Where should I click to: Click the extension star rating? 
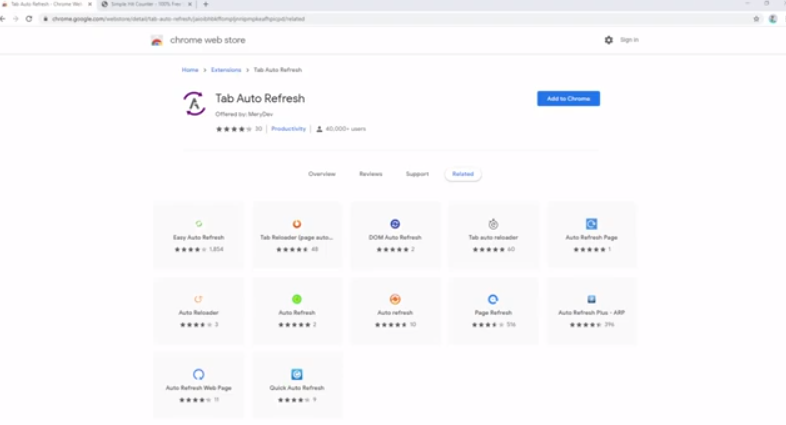[234, 129]
